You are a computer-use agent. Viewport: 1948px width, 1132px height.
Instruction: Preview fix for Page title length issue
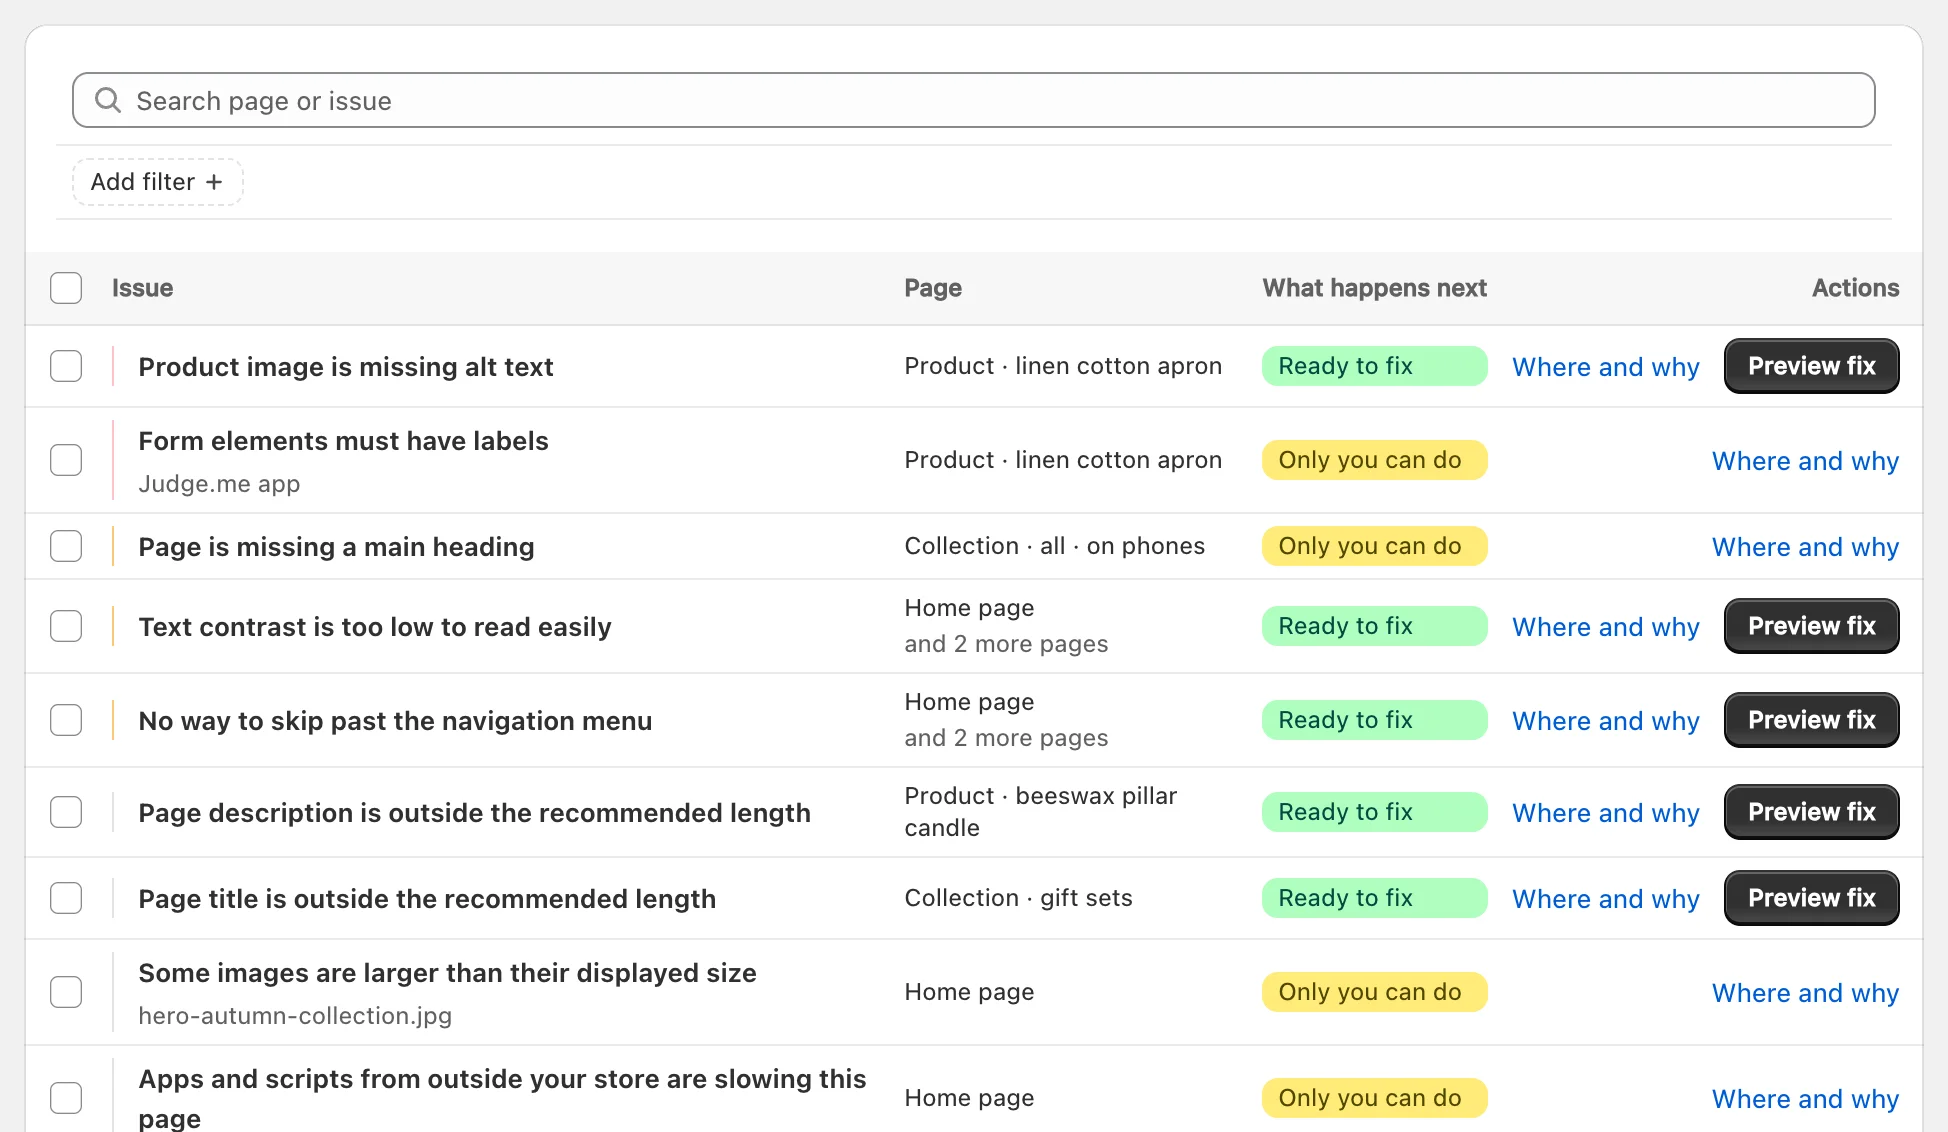click(1811, 898)
